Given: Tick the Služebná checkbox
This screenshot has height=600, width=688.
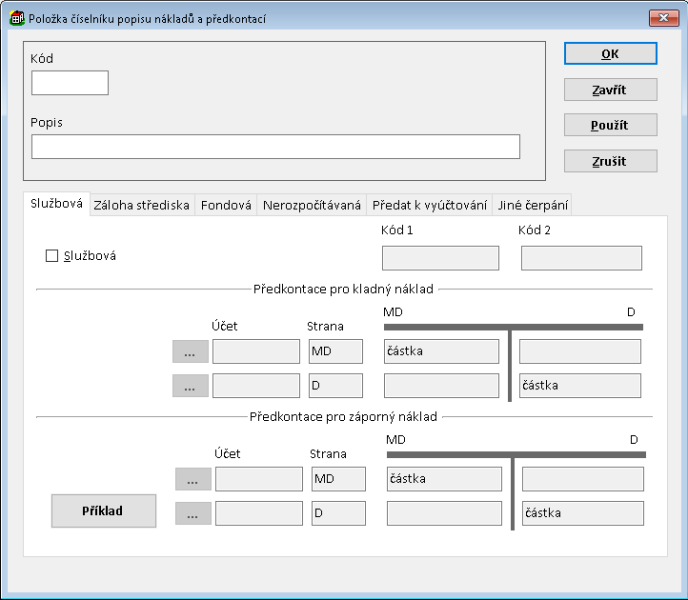Looking at the screenshot, I should (x=52, y=256).
